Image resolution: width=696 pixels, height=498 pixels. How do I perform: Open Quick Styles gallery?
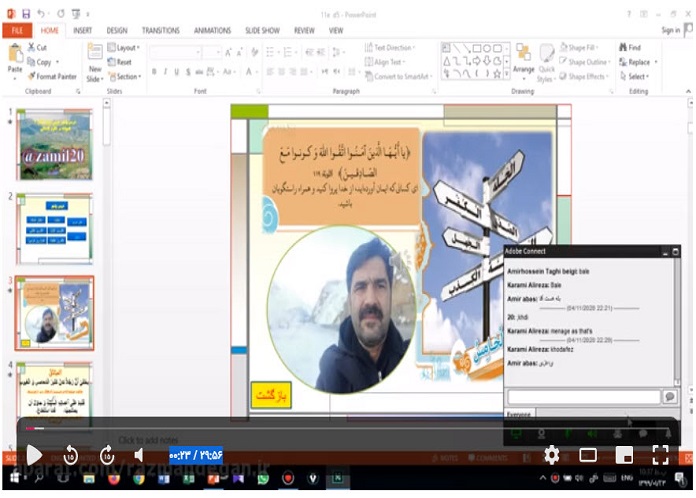pos(546,63)
